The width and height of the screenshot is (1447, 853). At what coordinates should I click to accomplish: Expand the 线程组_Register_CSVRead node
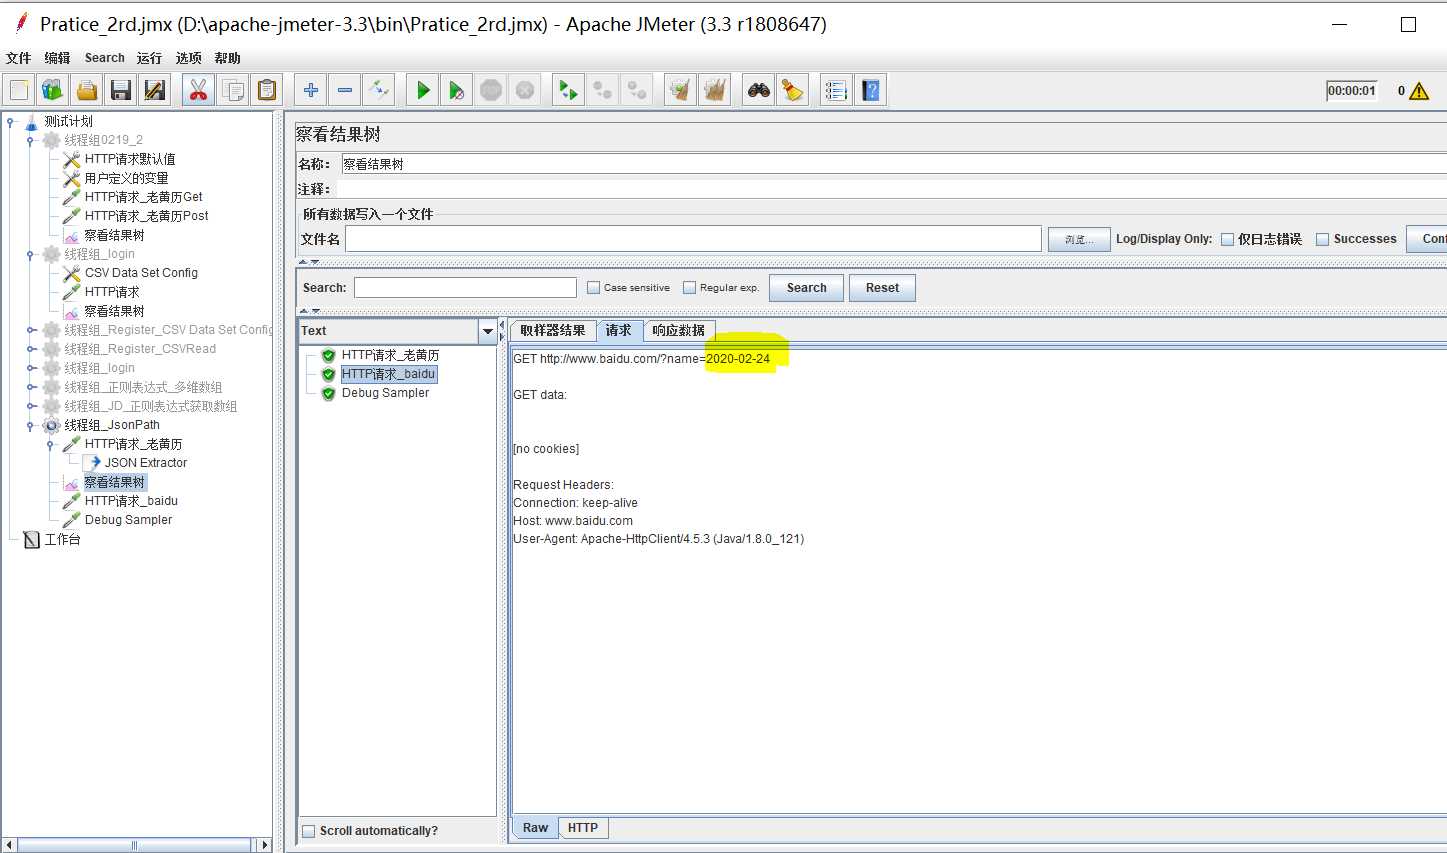pos(31,349)
